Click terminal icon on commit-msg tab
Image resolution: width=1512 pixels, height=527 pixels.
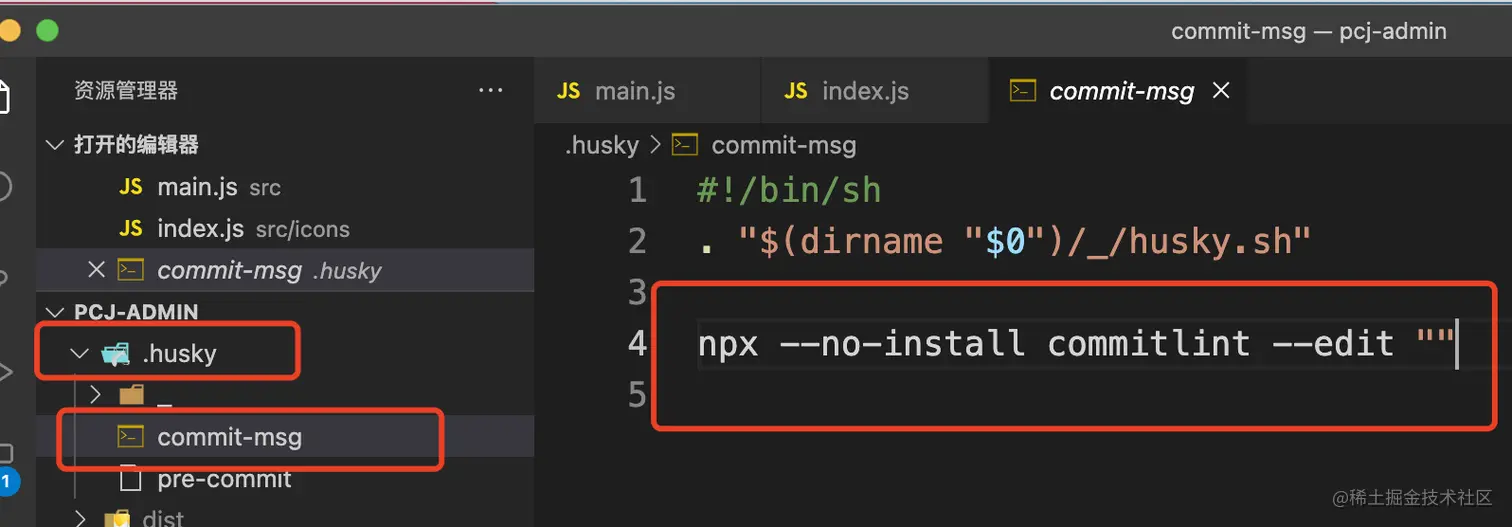click(x=1022, y=91)
